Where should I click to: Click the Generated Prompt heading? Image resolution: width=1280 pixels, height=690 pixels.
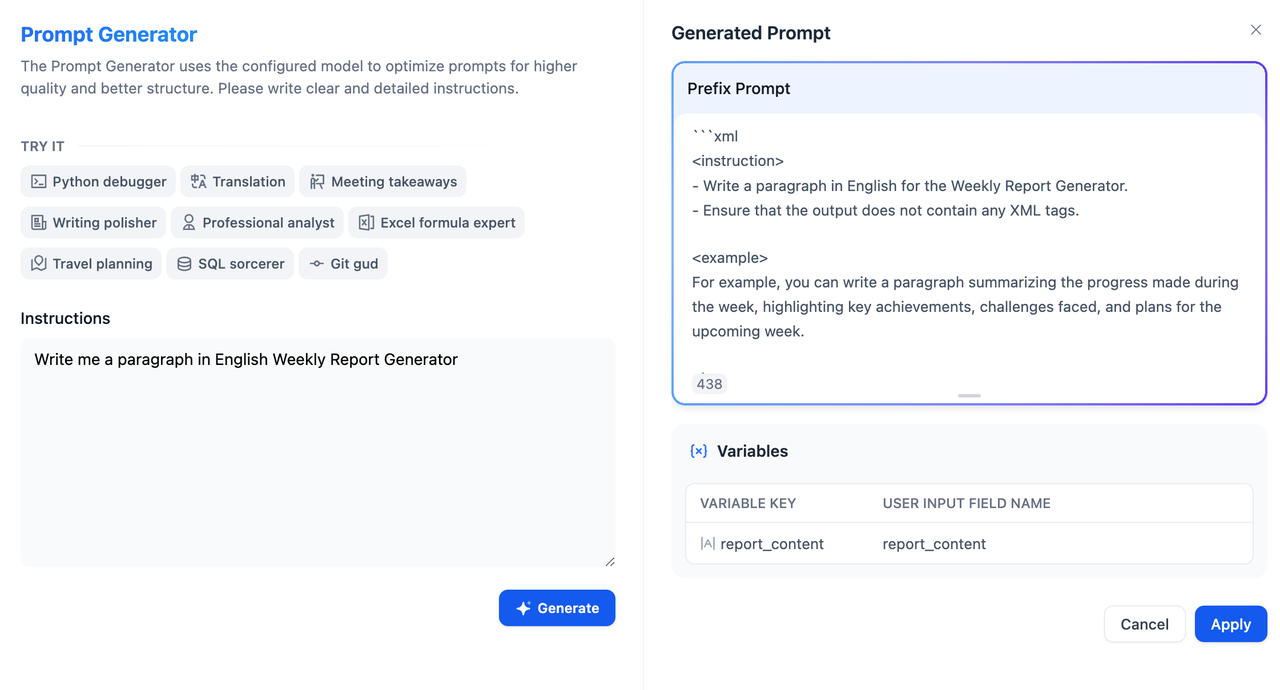[x=751, y=33]
